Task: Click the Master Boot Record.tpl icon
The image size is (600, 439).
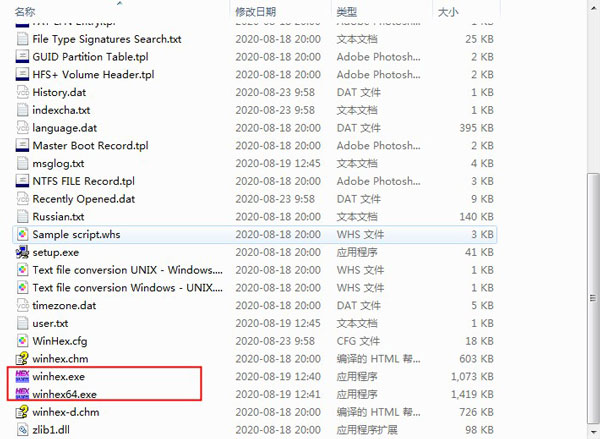Action: pos(22,145)
